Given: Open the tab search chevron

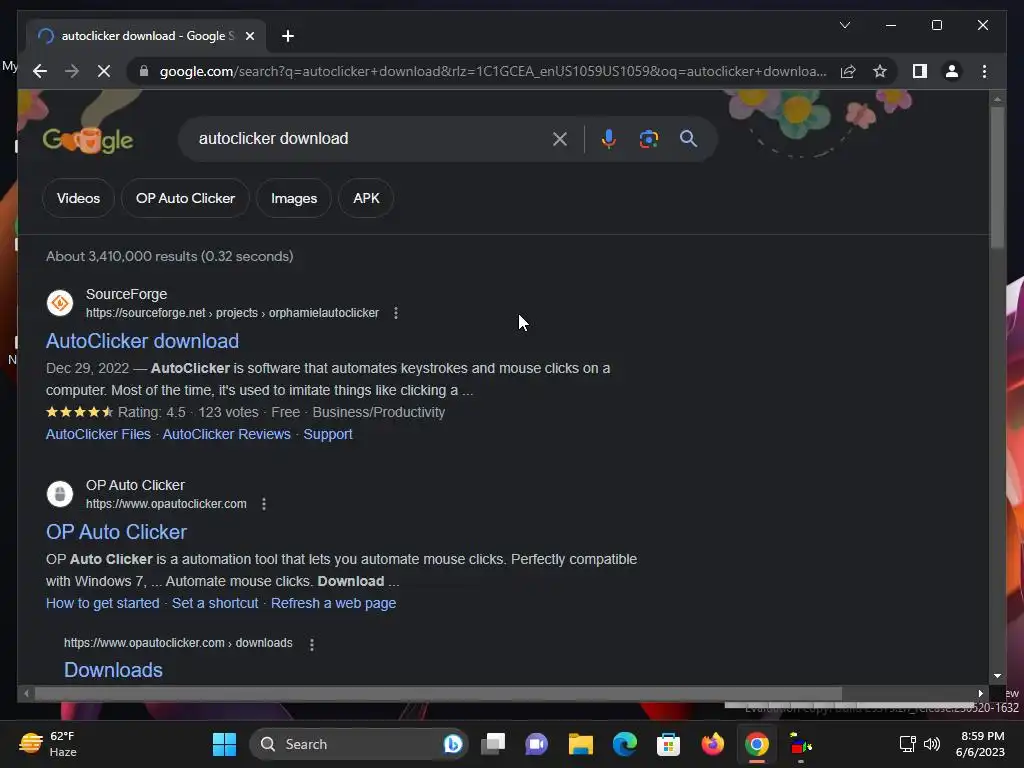Looking at the screenshot, I should (x=844, y=25).
